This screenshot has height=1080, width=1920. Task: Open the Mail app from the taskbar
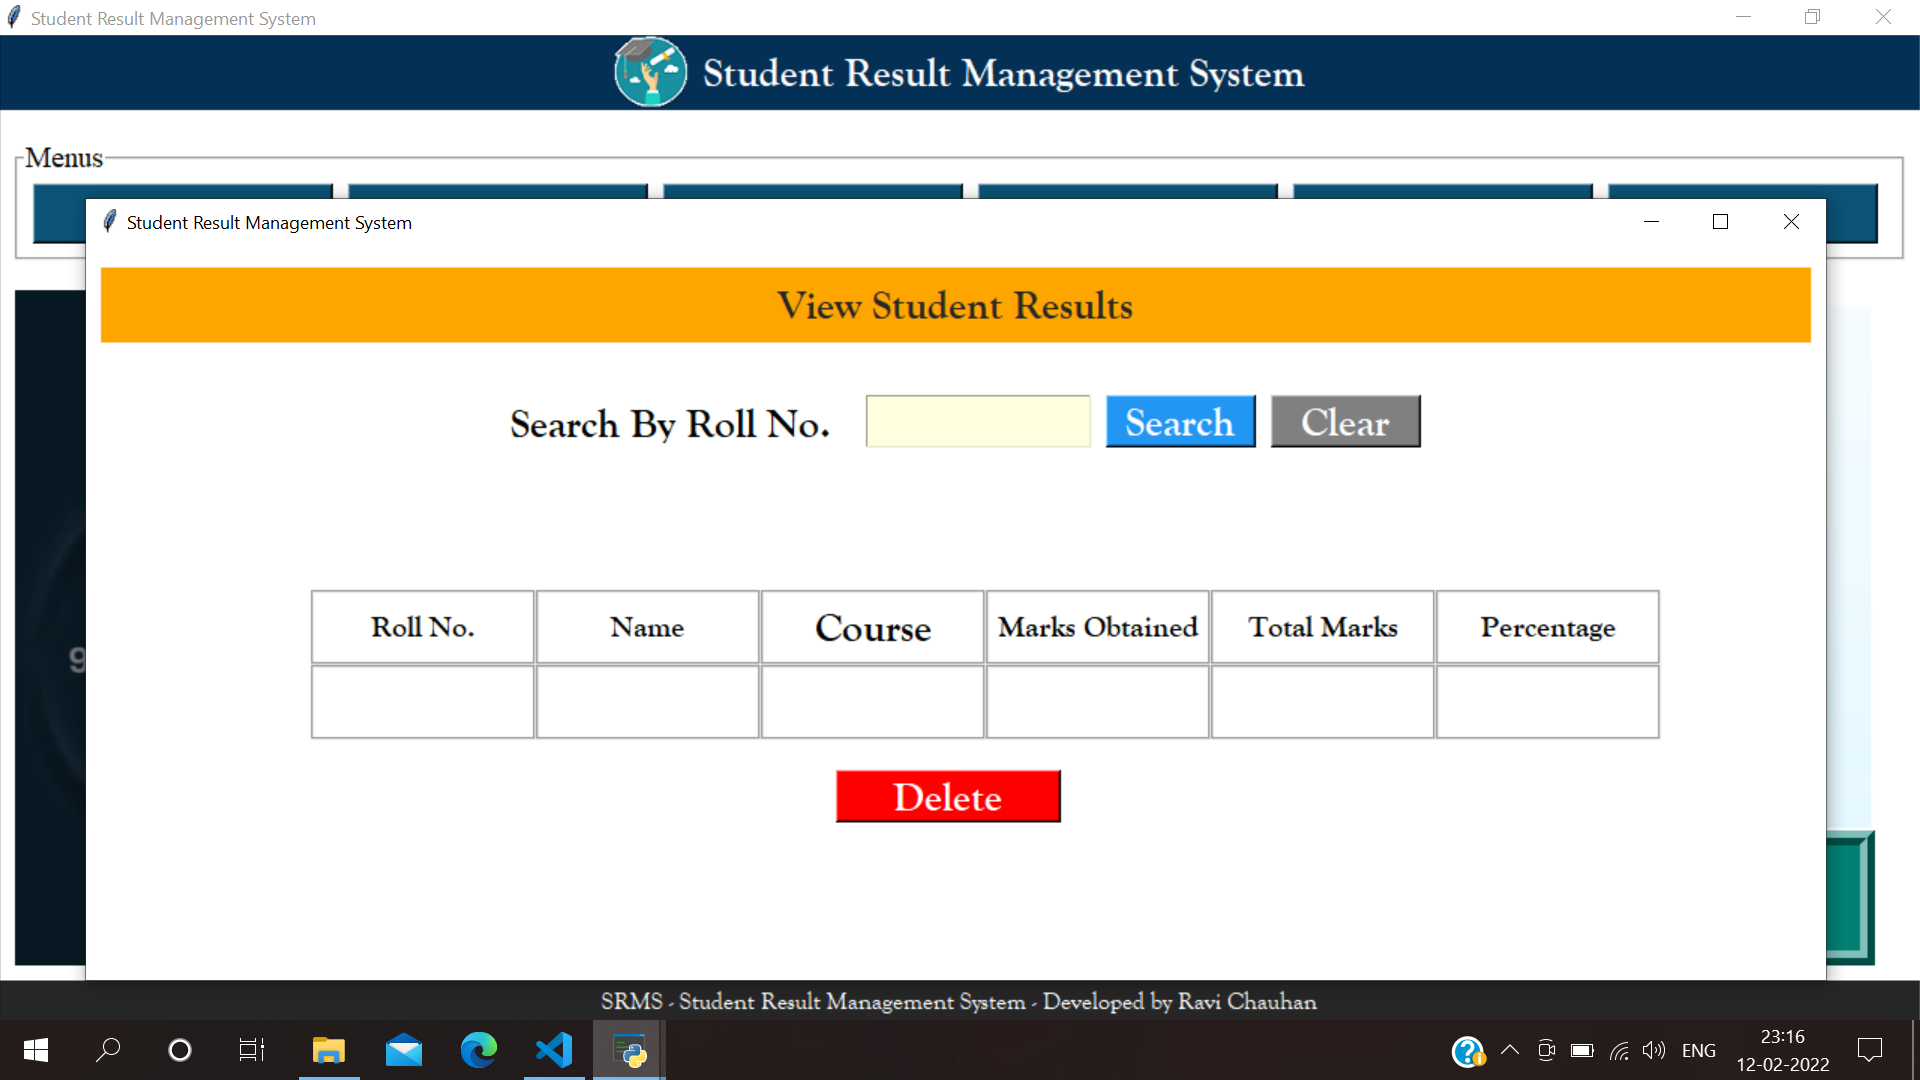[x=403, y=1050]
